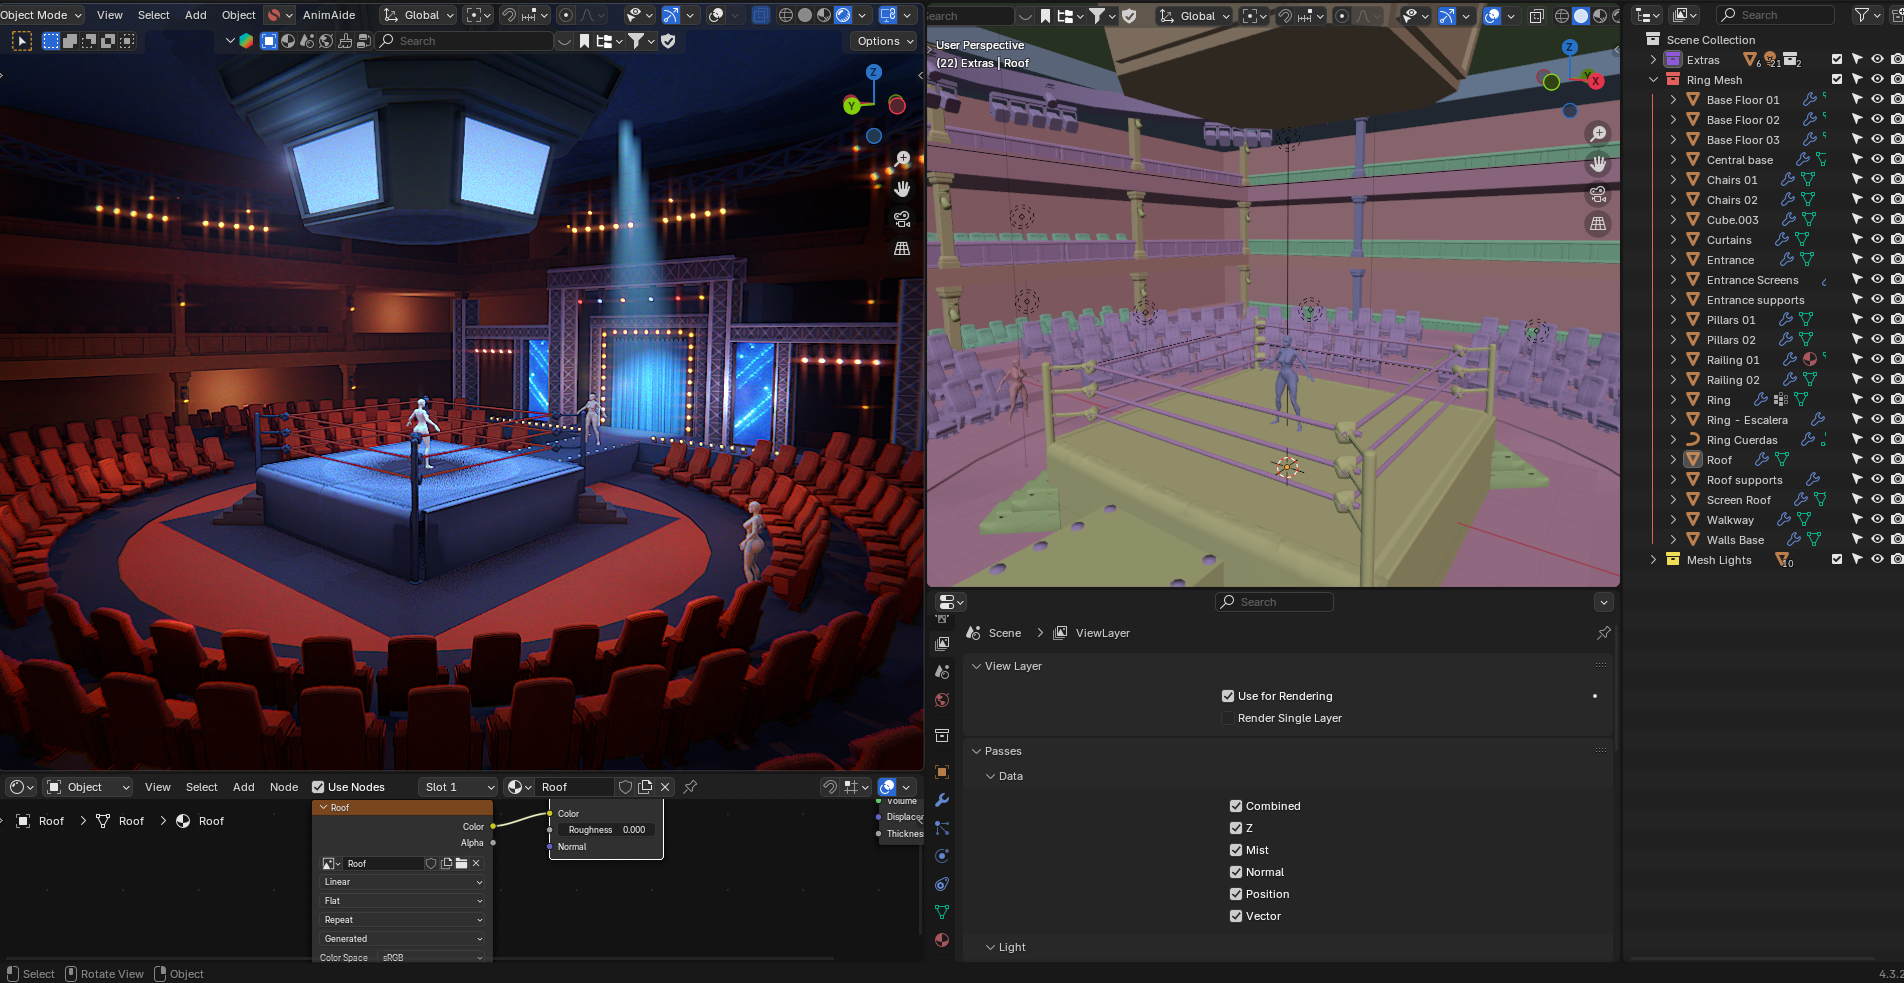This screenshot has width=1904, height=983.
Task: Switch perspective/orthographic grid icon in right viewport
Action: pyautogui.click(x=1598, y=224)
